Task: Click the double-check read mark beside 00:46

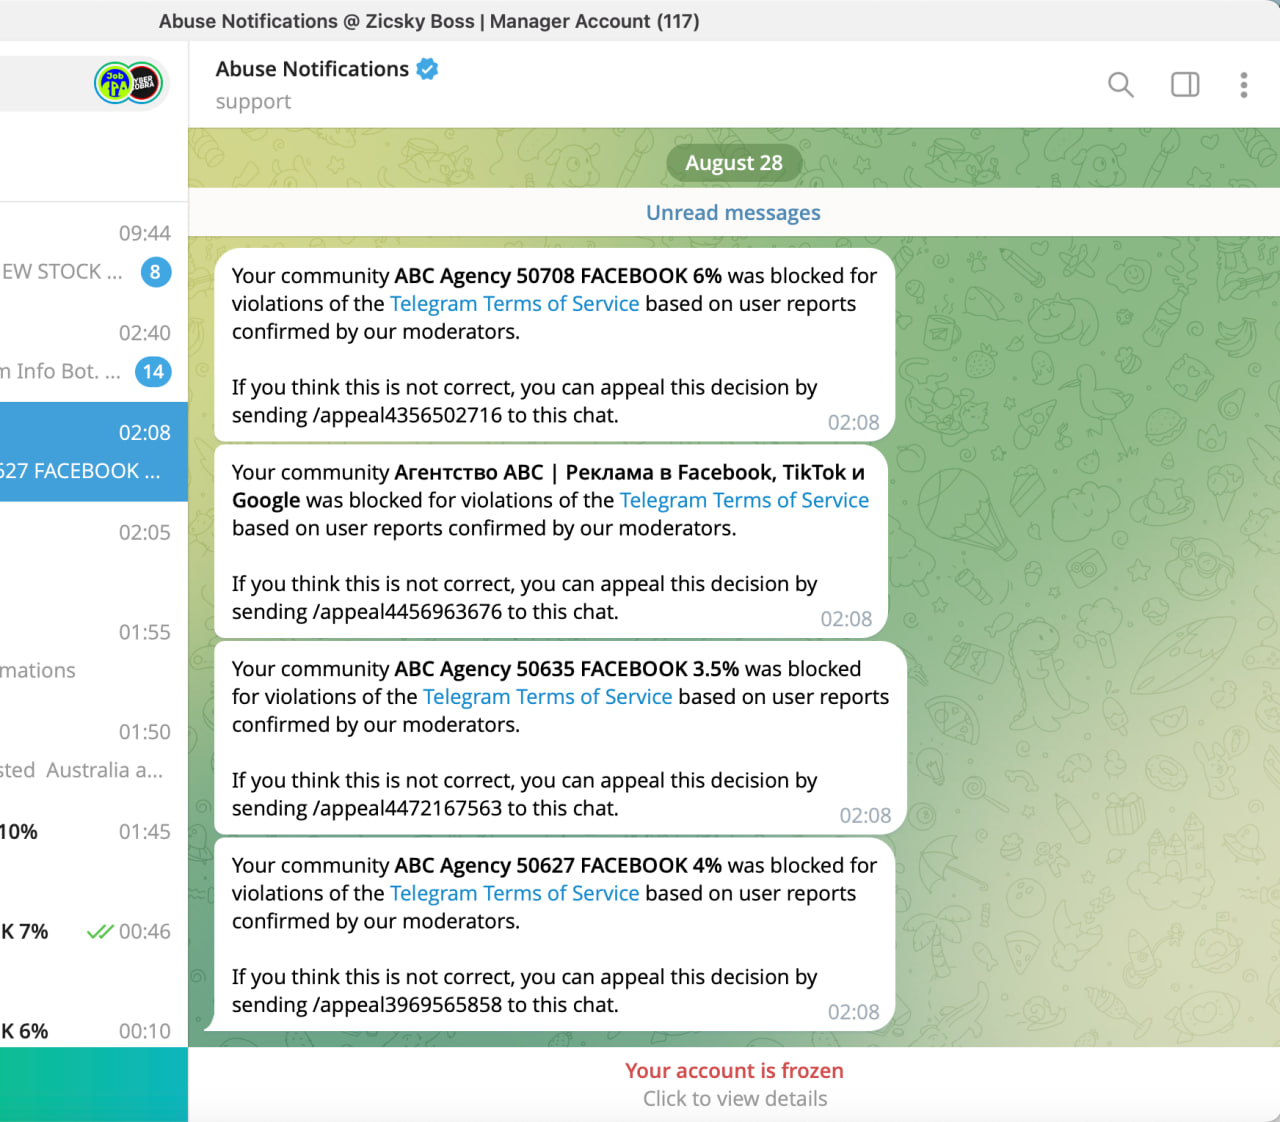Action: pos(100,932)
